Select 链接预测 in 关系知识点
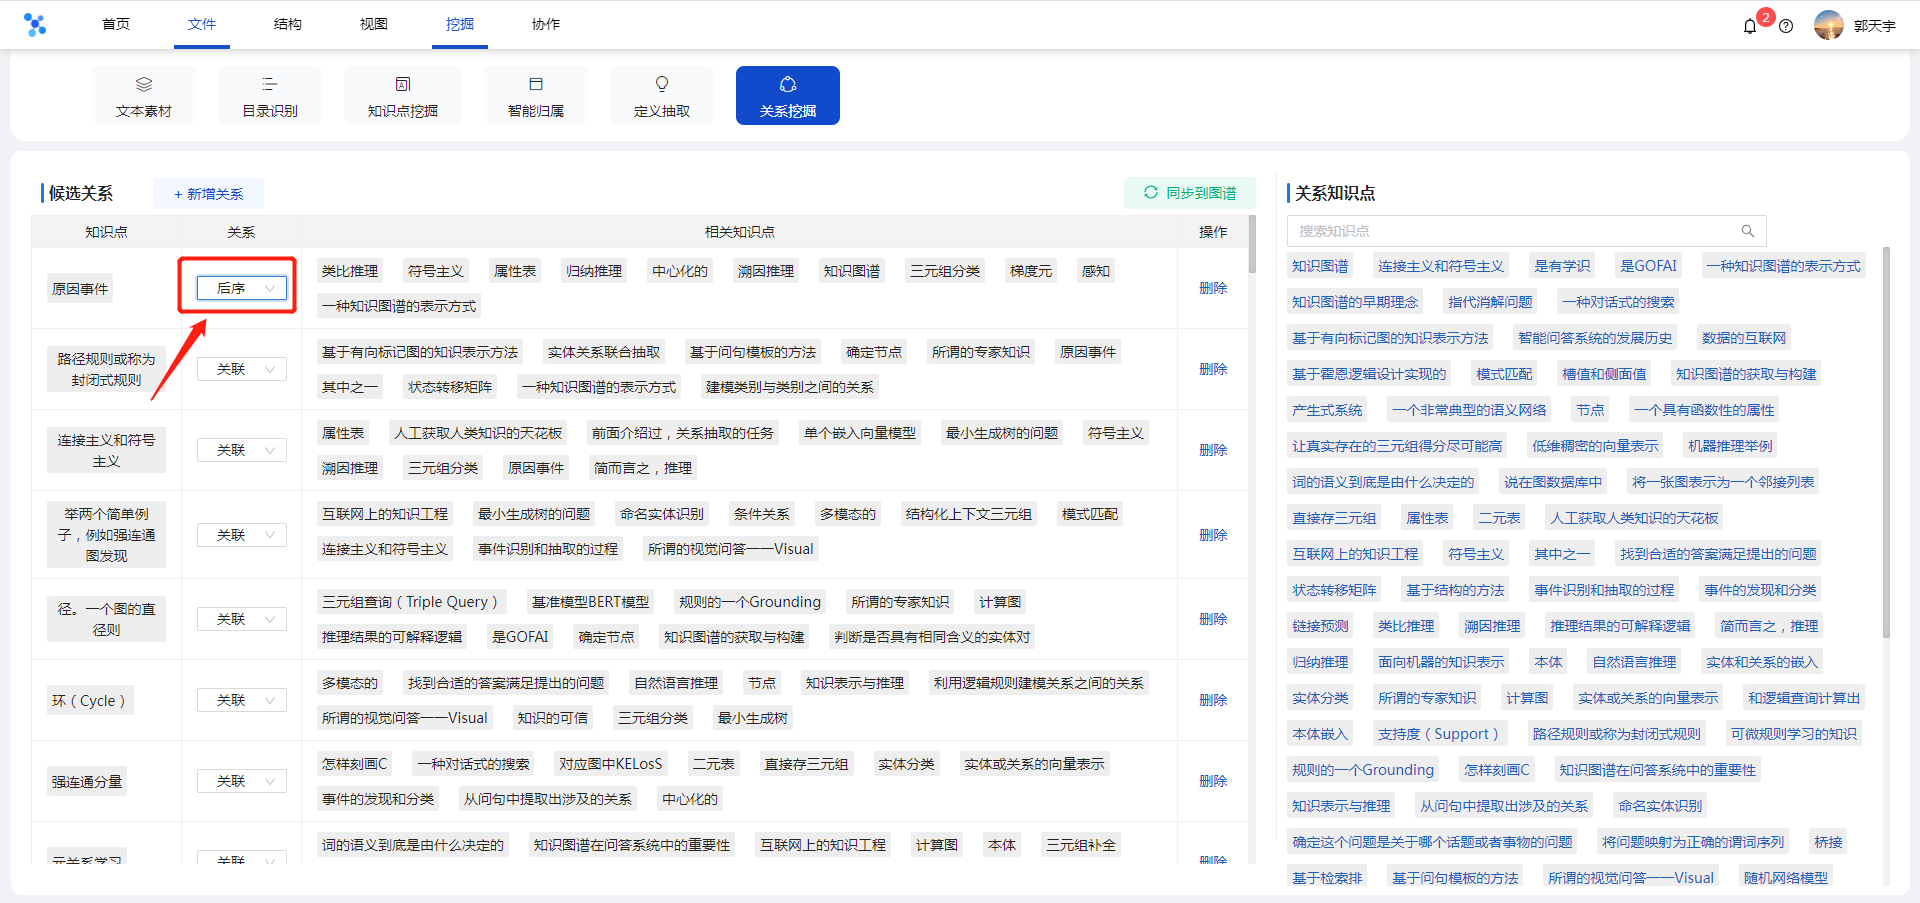Image resolution: width=1920 pixels, height=903 pixels. coord(1320,626)
